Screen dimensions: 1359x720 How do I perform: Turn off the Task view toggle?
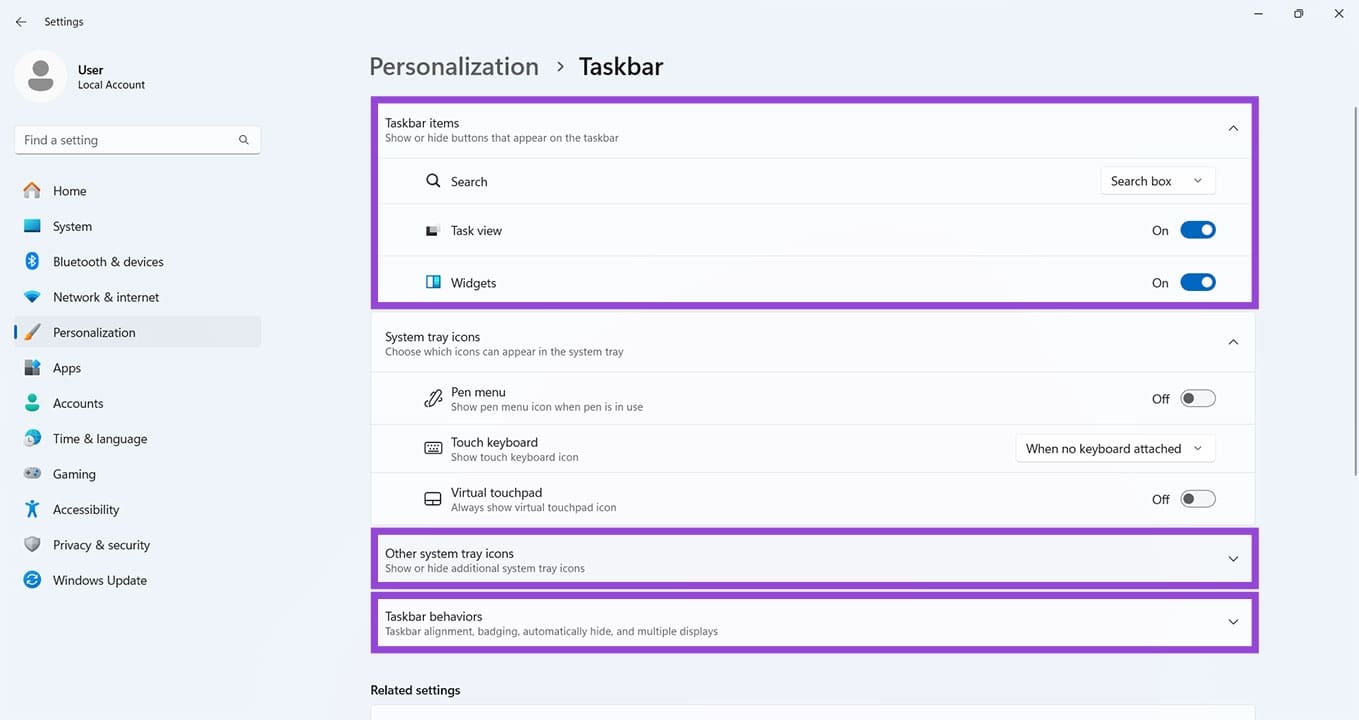[x=1197, y=229]
